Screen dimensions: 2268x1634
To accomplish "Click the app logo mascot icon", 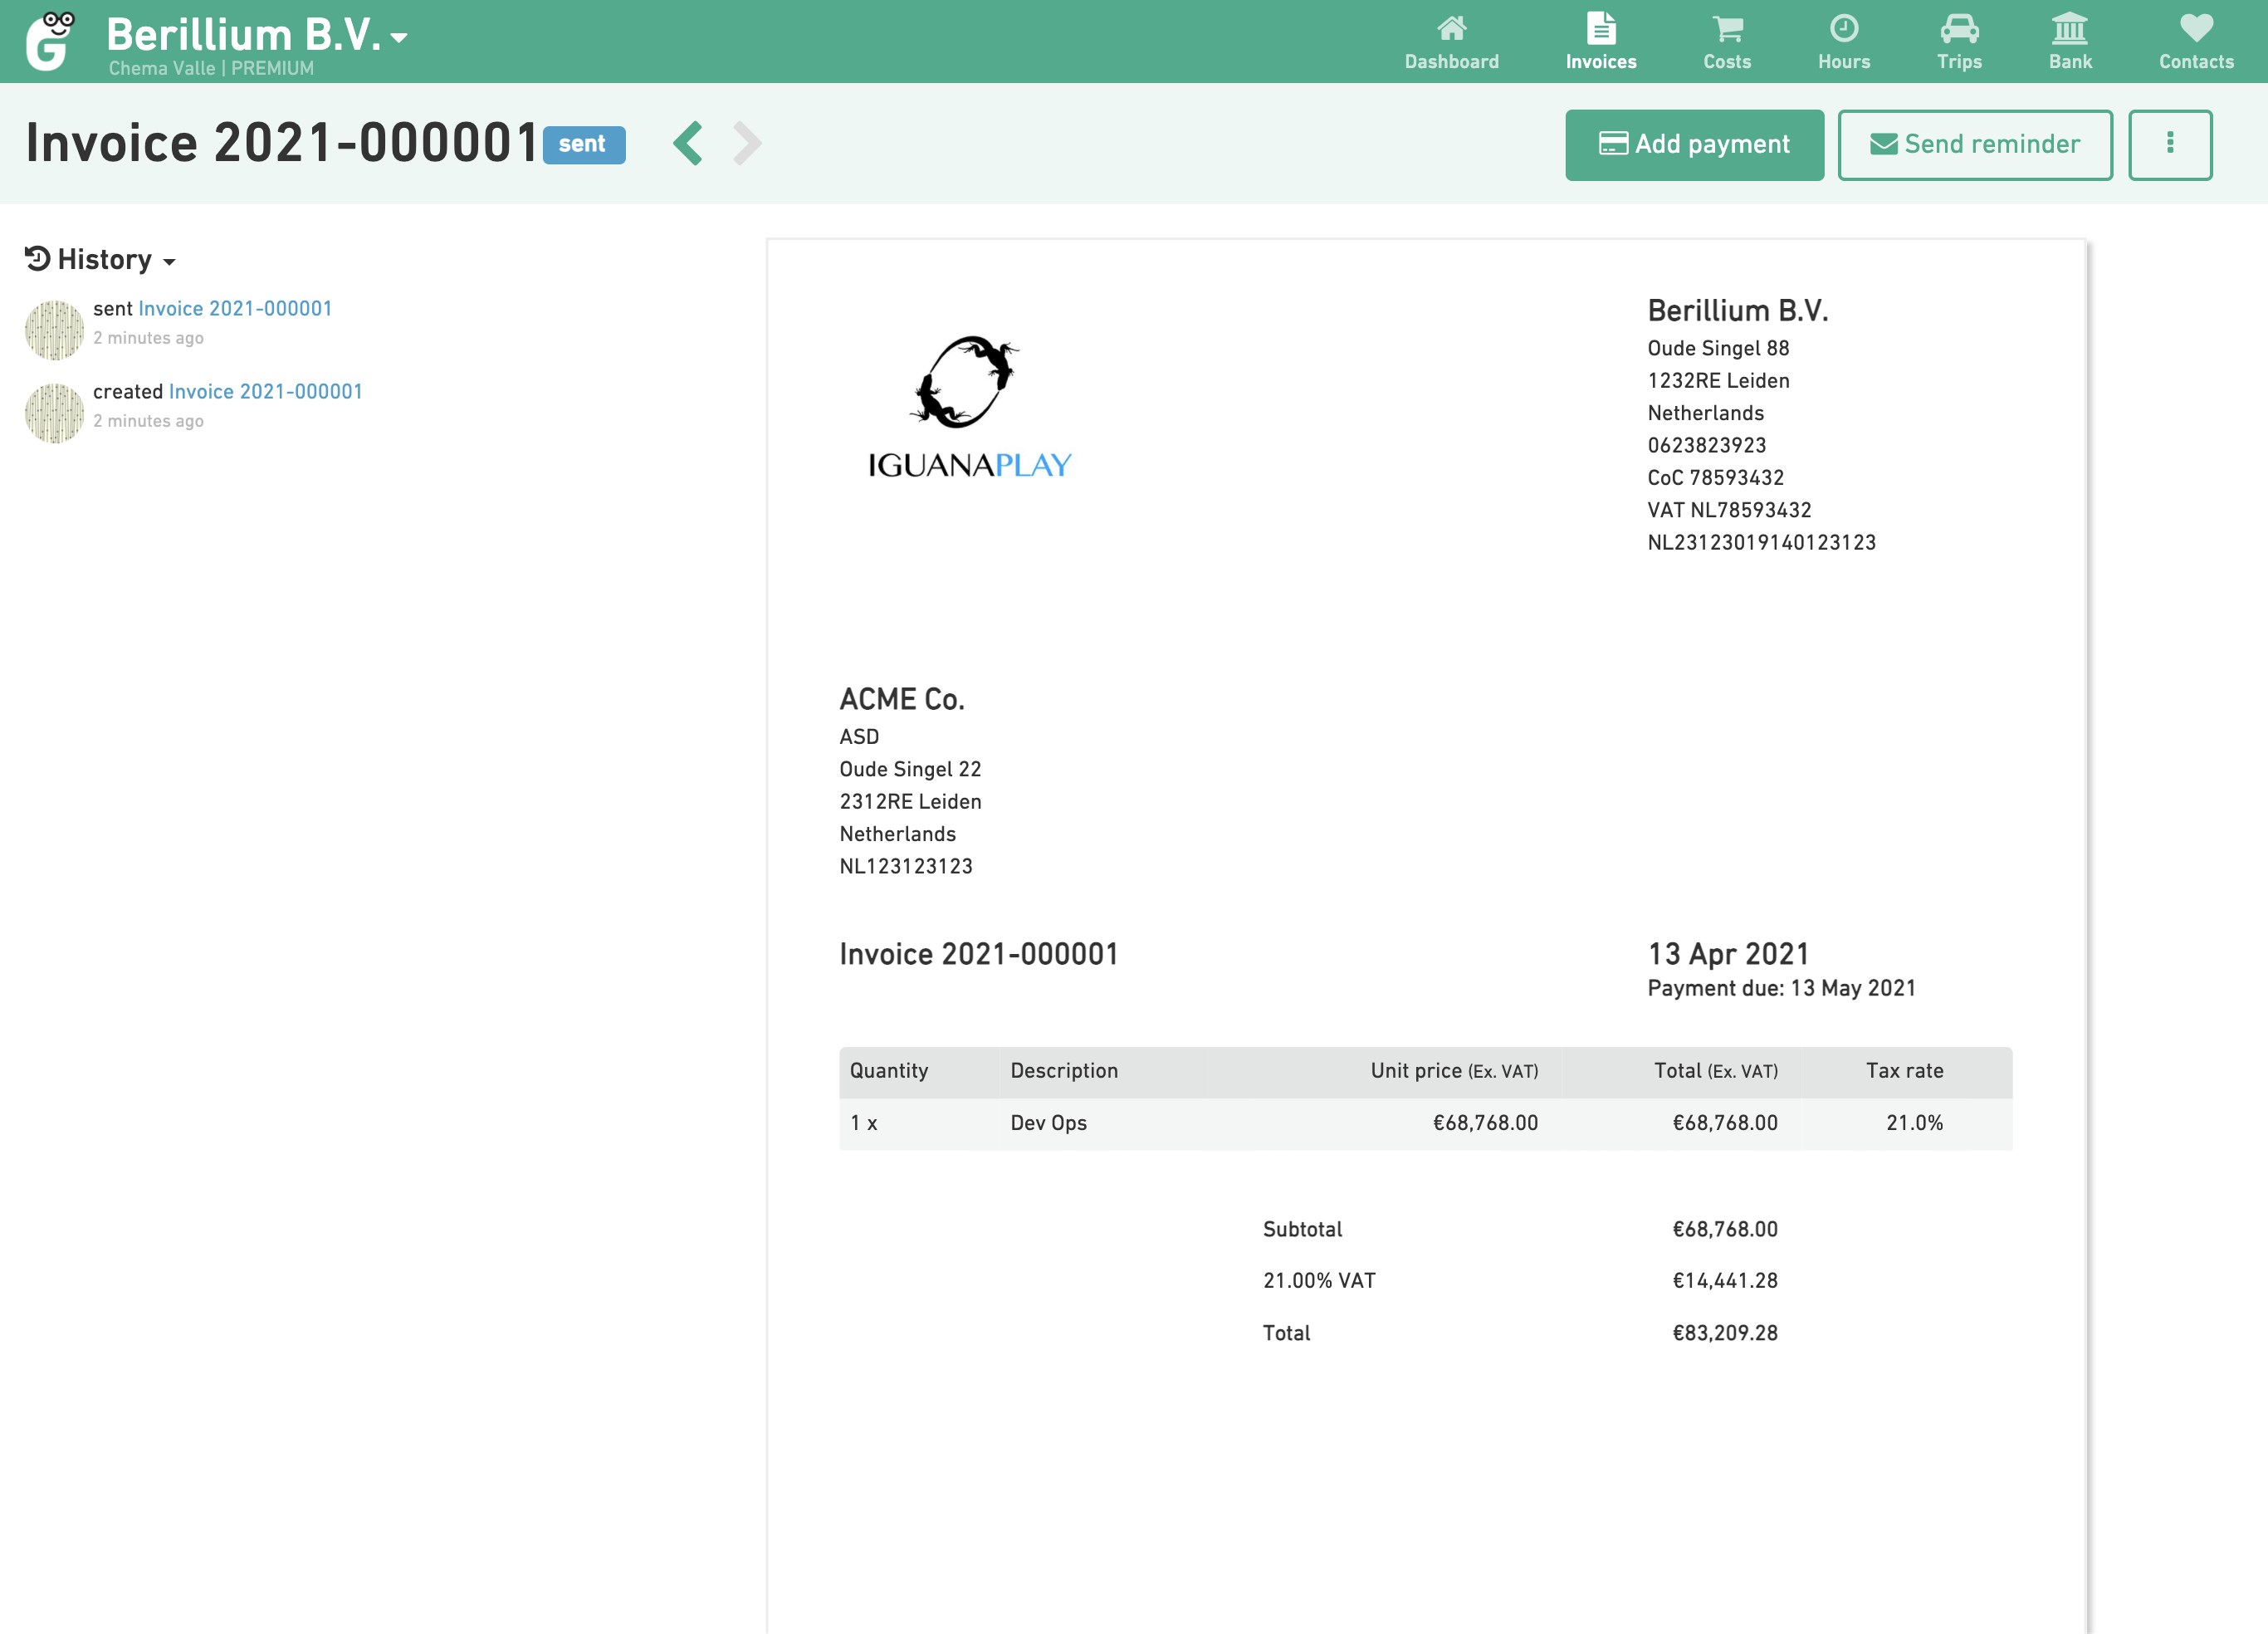I will click(x=50, y=41).
